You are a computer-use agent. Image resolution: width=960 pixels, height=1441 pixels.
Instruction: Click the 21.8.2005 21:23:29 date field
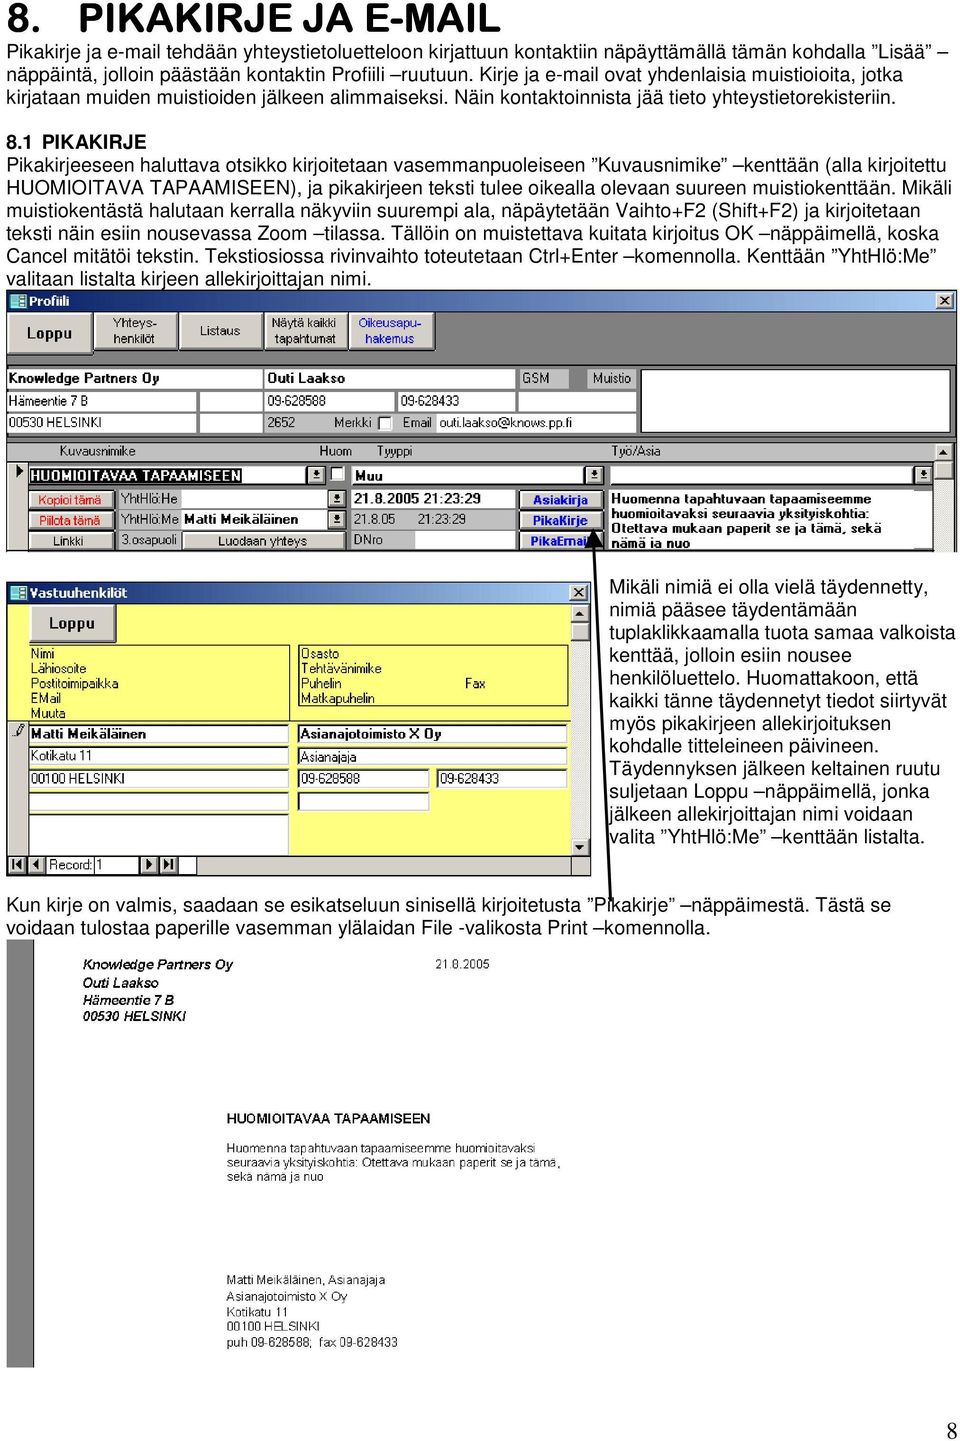click(x=431, y=498)
